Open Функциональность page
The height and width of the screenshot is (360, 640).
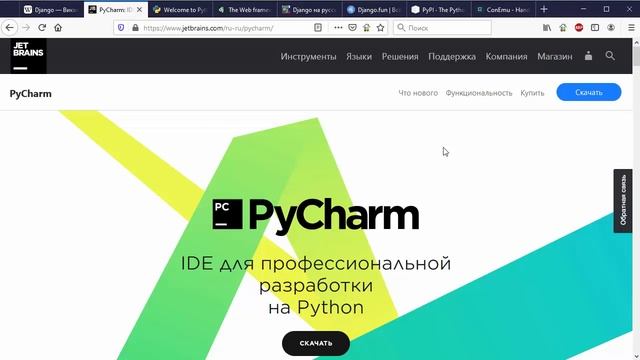tap(479, 93)
